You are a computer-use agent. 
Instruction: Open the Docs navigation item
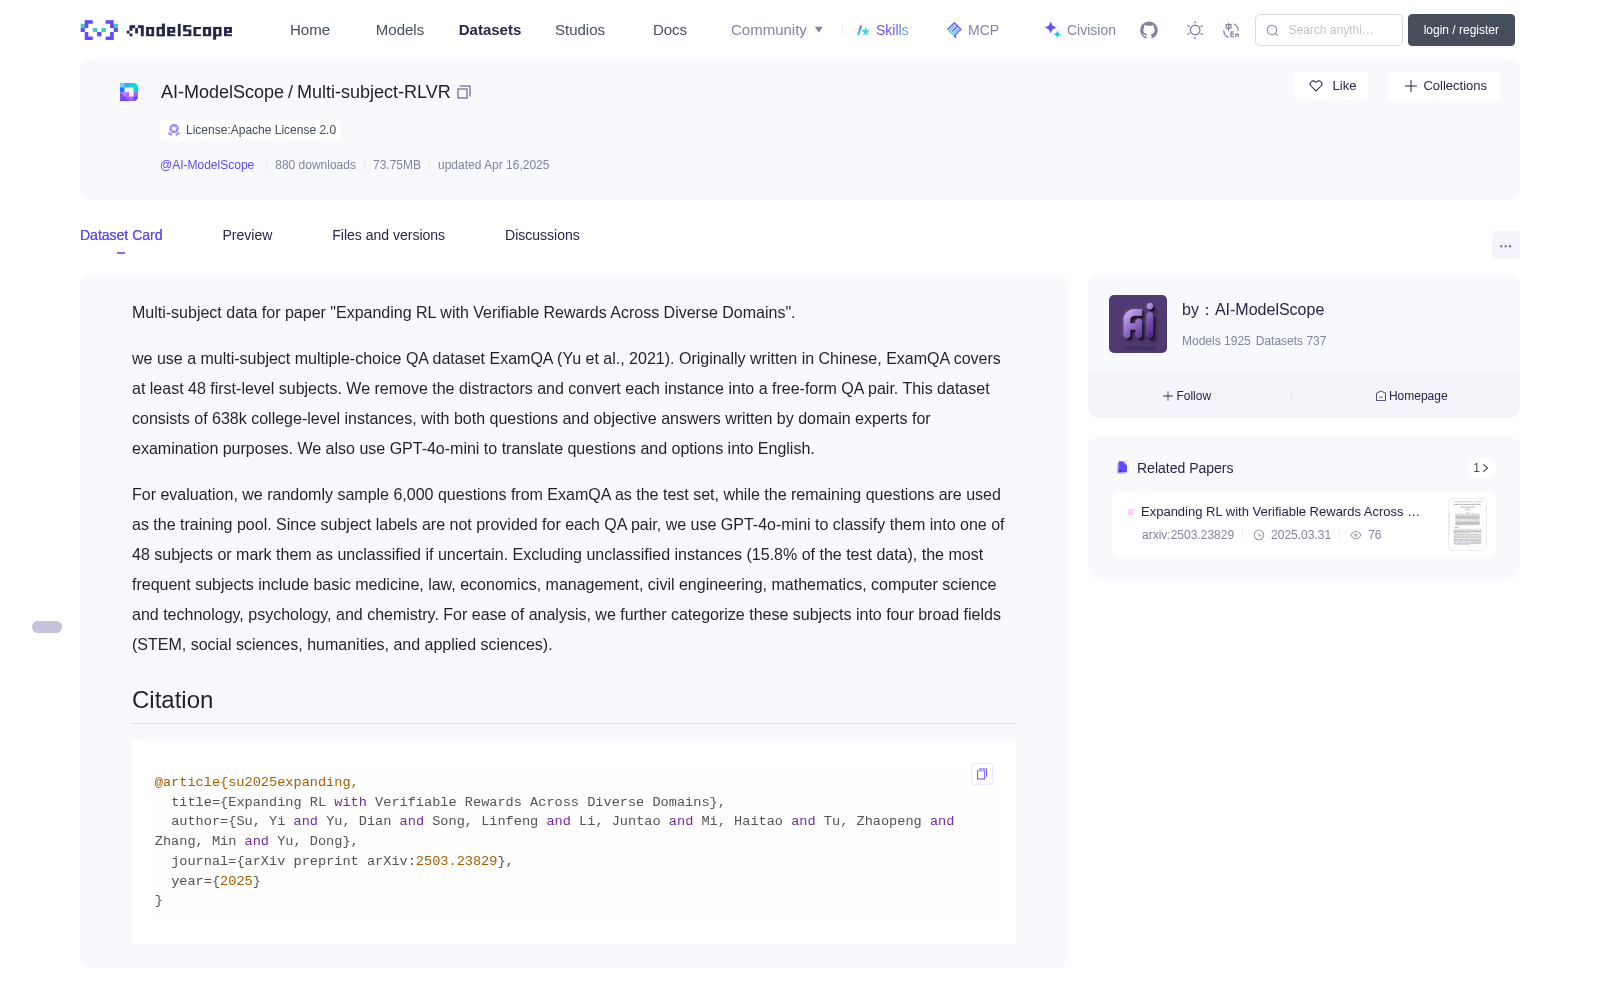coord(670,30)
